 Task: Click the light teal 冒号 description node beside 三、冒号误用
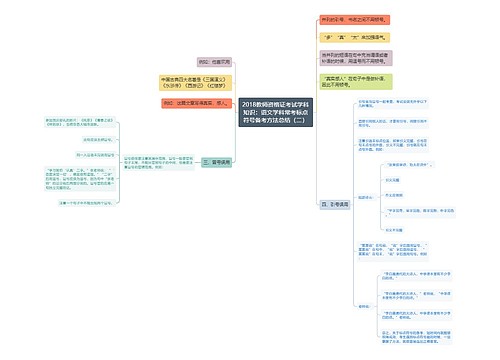(x=159, y=163)
